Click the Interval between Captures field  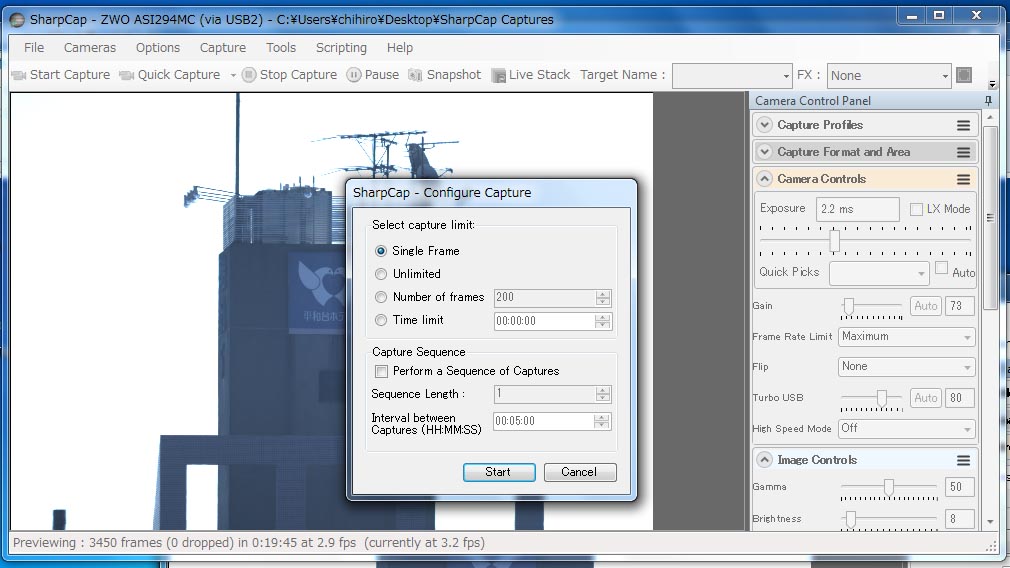pos(544,421)
